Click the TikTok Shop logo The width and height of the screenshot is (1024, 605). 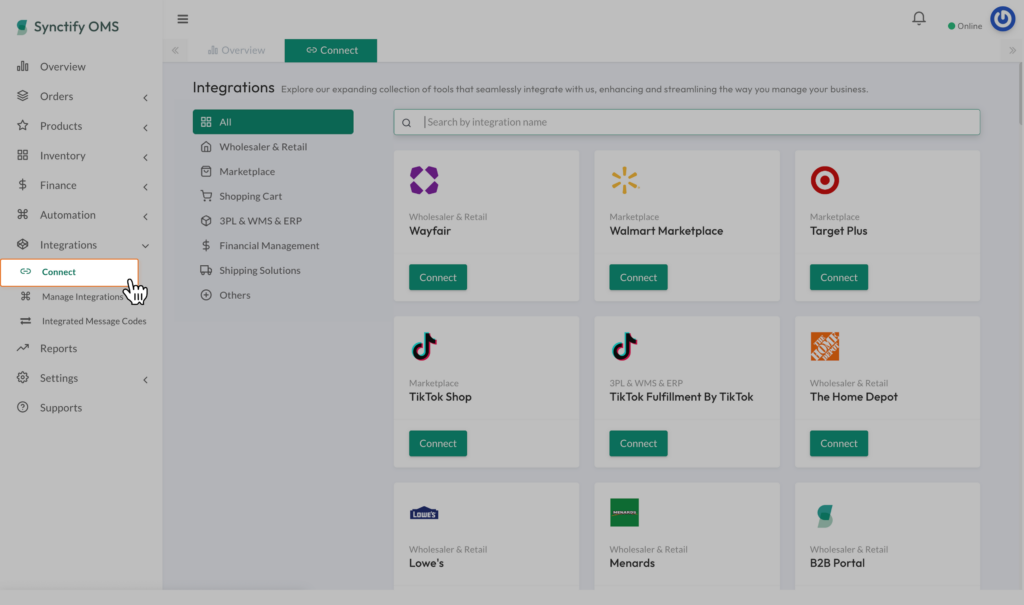coord(424,346)
